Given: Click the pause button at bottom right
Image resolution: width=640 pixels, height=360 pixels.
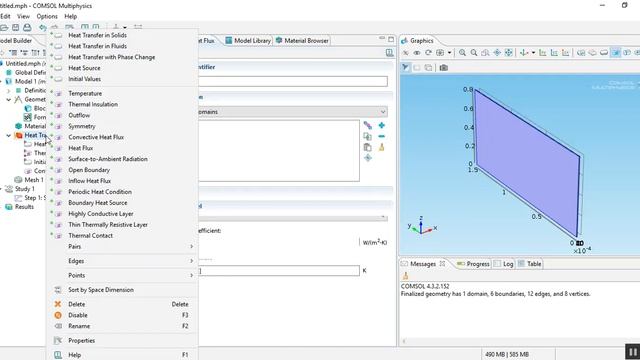Looking at the screenshot, I should tap(632, 352).
